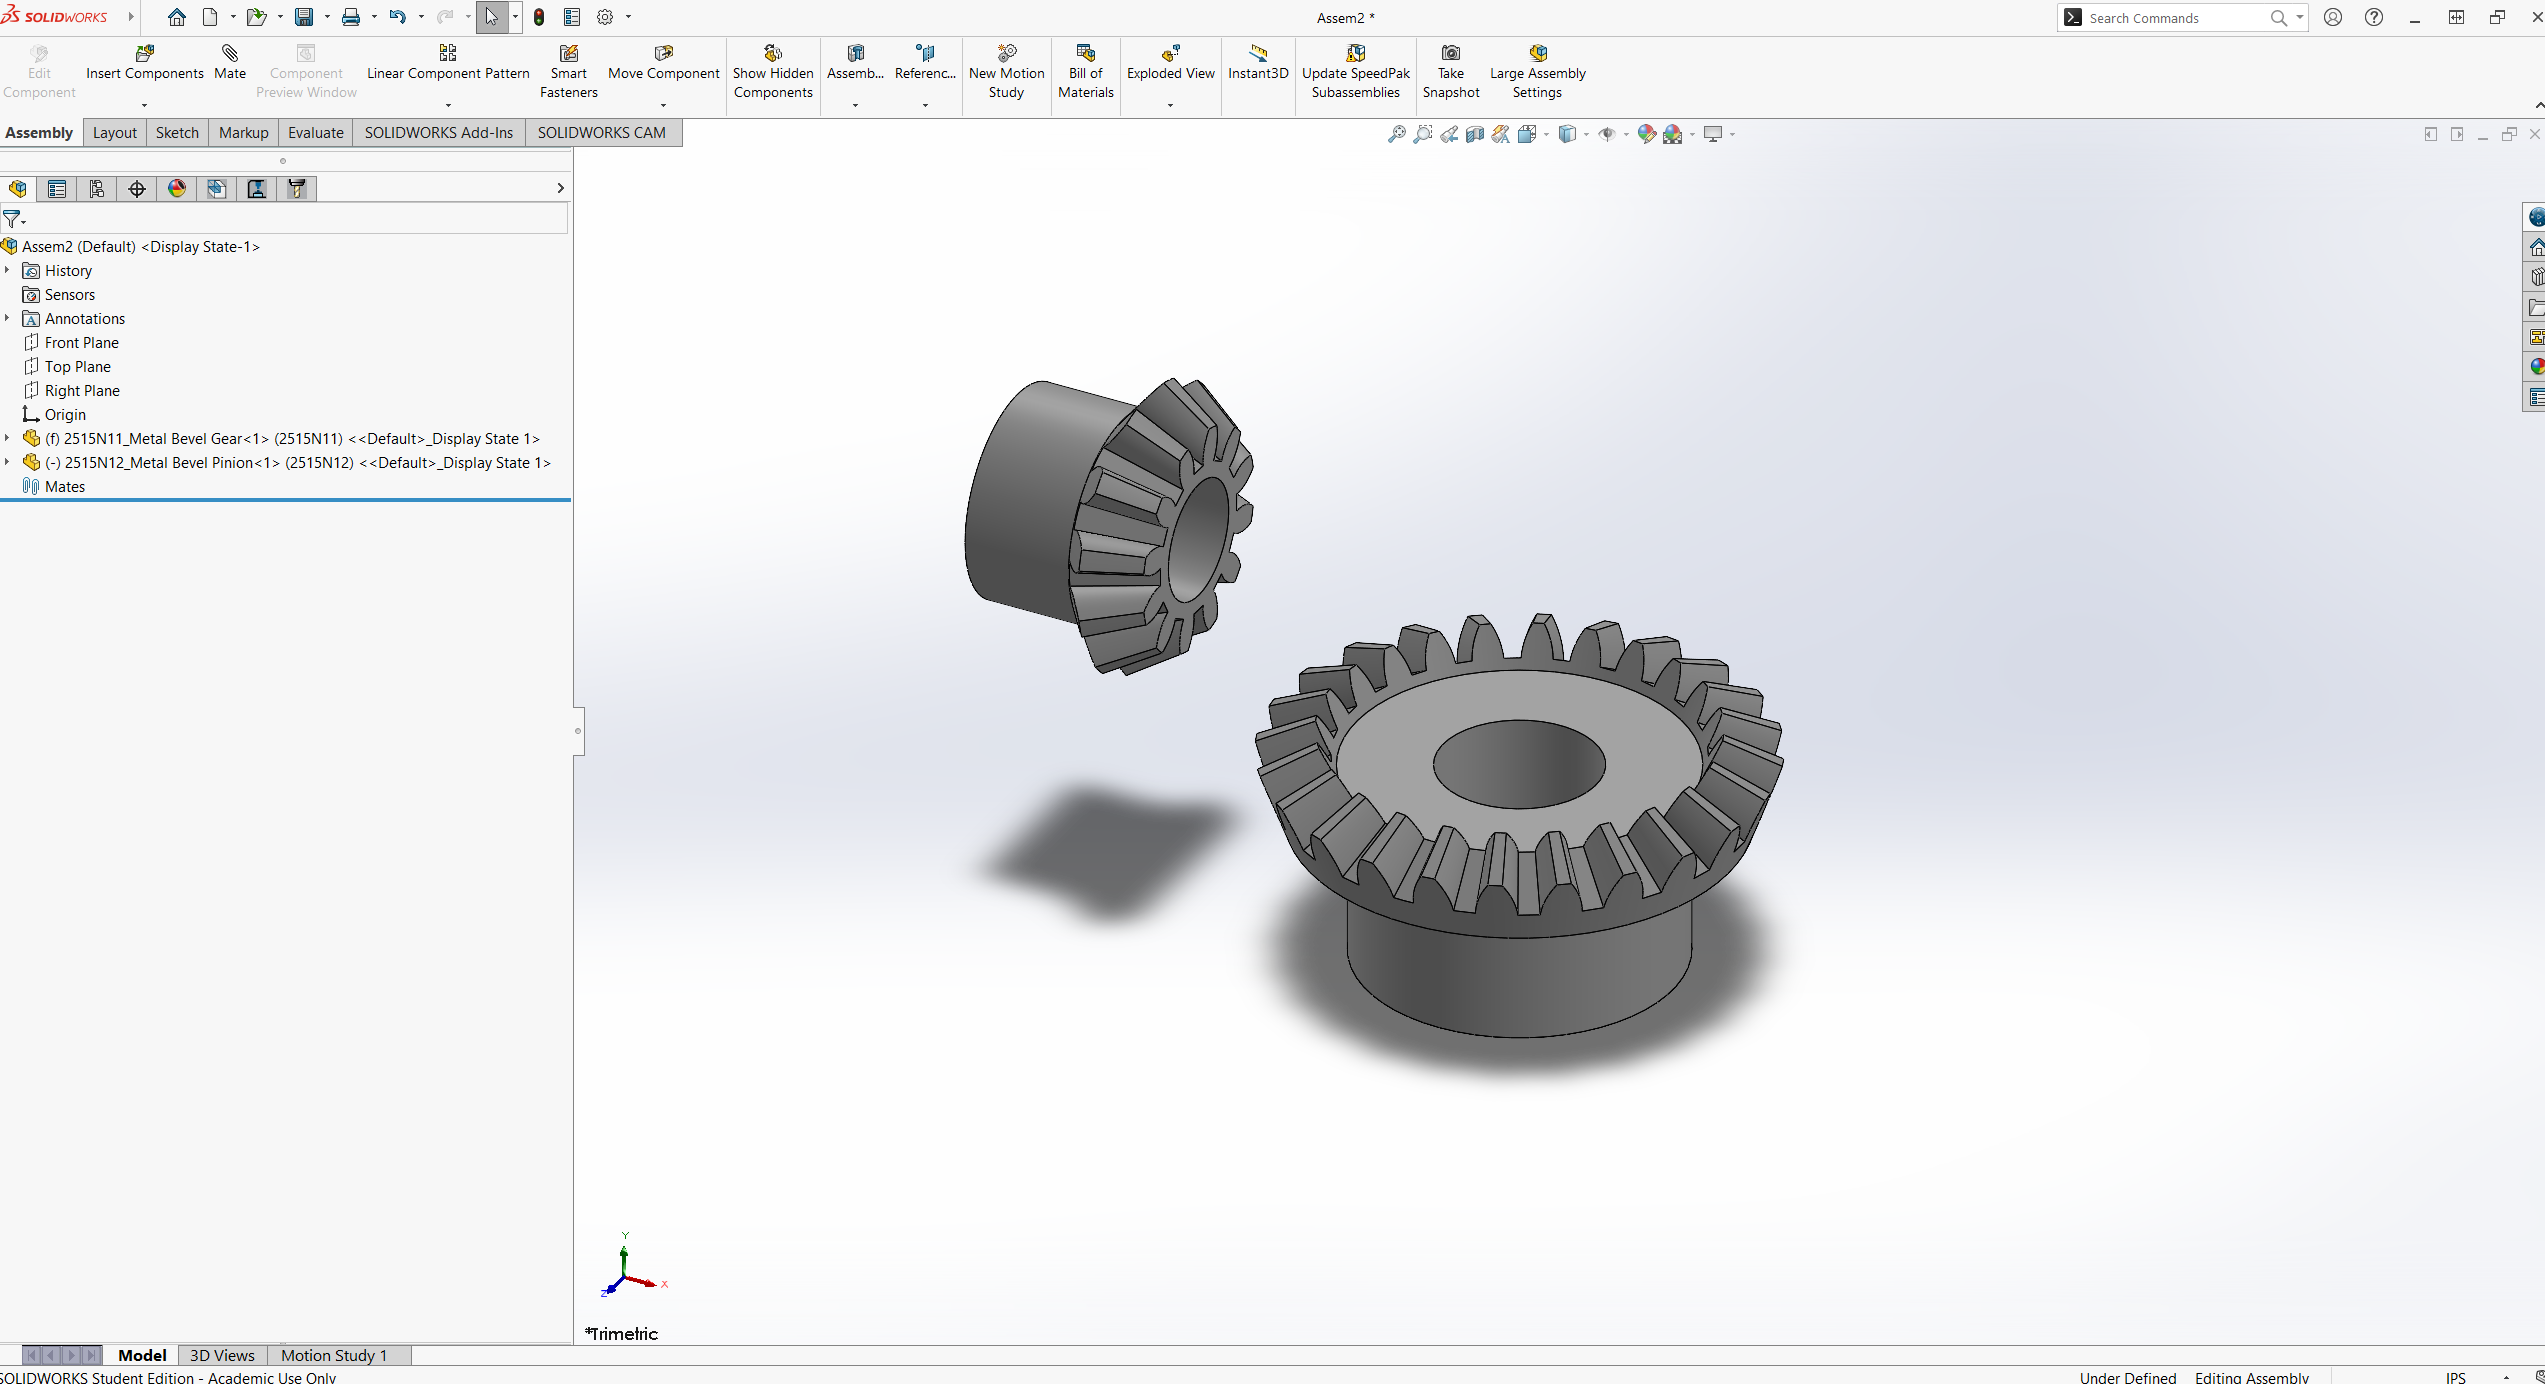Image resolution: width=2545 pixels, height=1384 pixels.
Task: Expand the Metal Bevel Gear component
Action: tap(8, 438)
